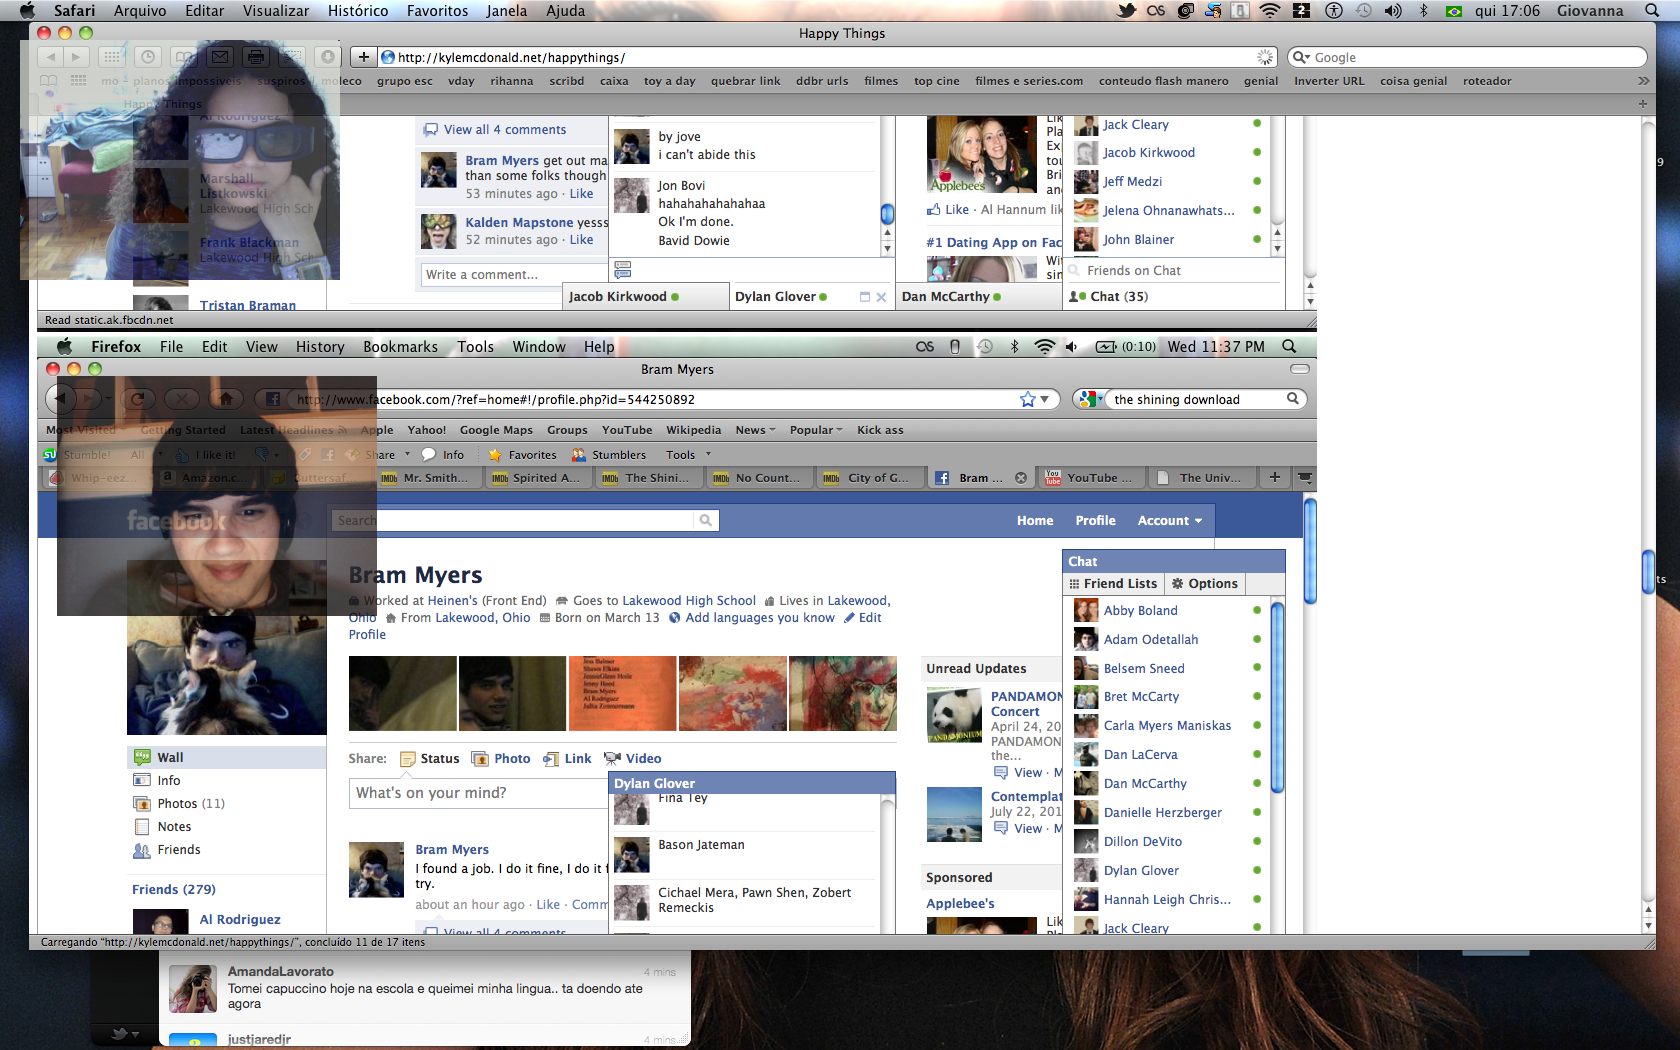
Task: Click the add bookmark plus button beside URL
Action: click(364, 57)
